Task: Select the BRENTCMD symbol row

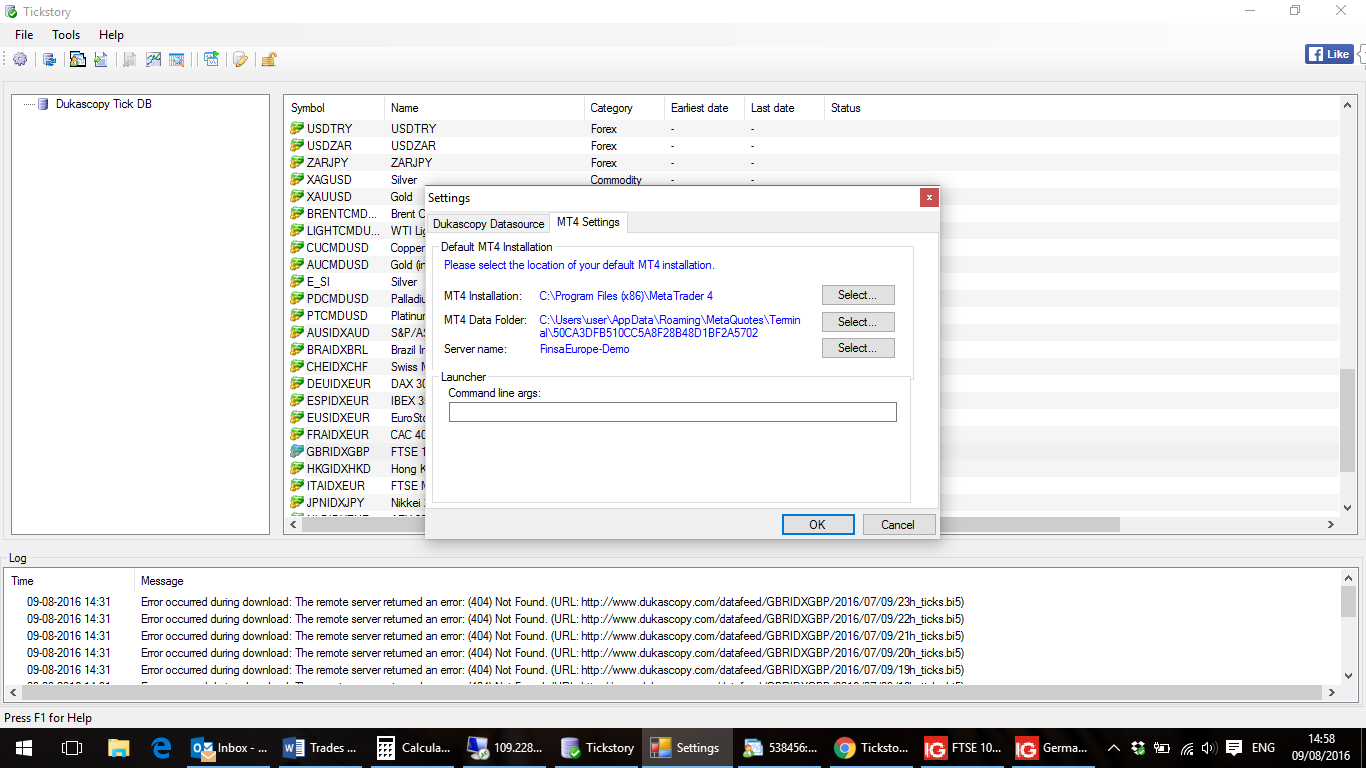Action: point(356,214)
